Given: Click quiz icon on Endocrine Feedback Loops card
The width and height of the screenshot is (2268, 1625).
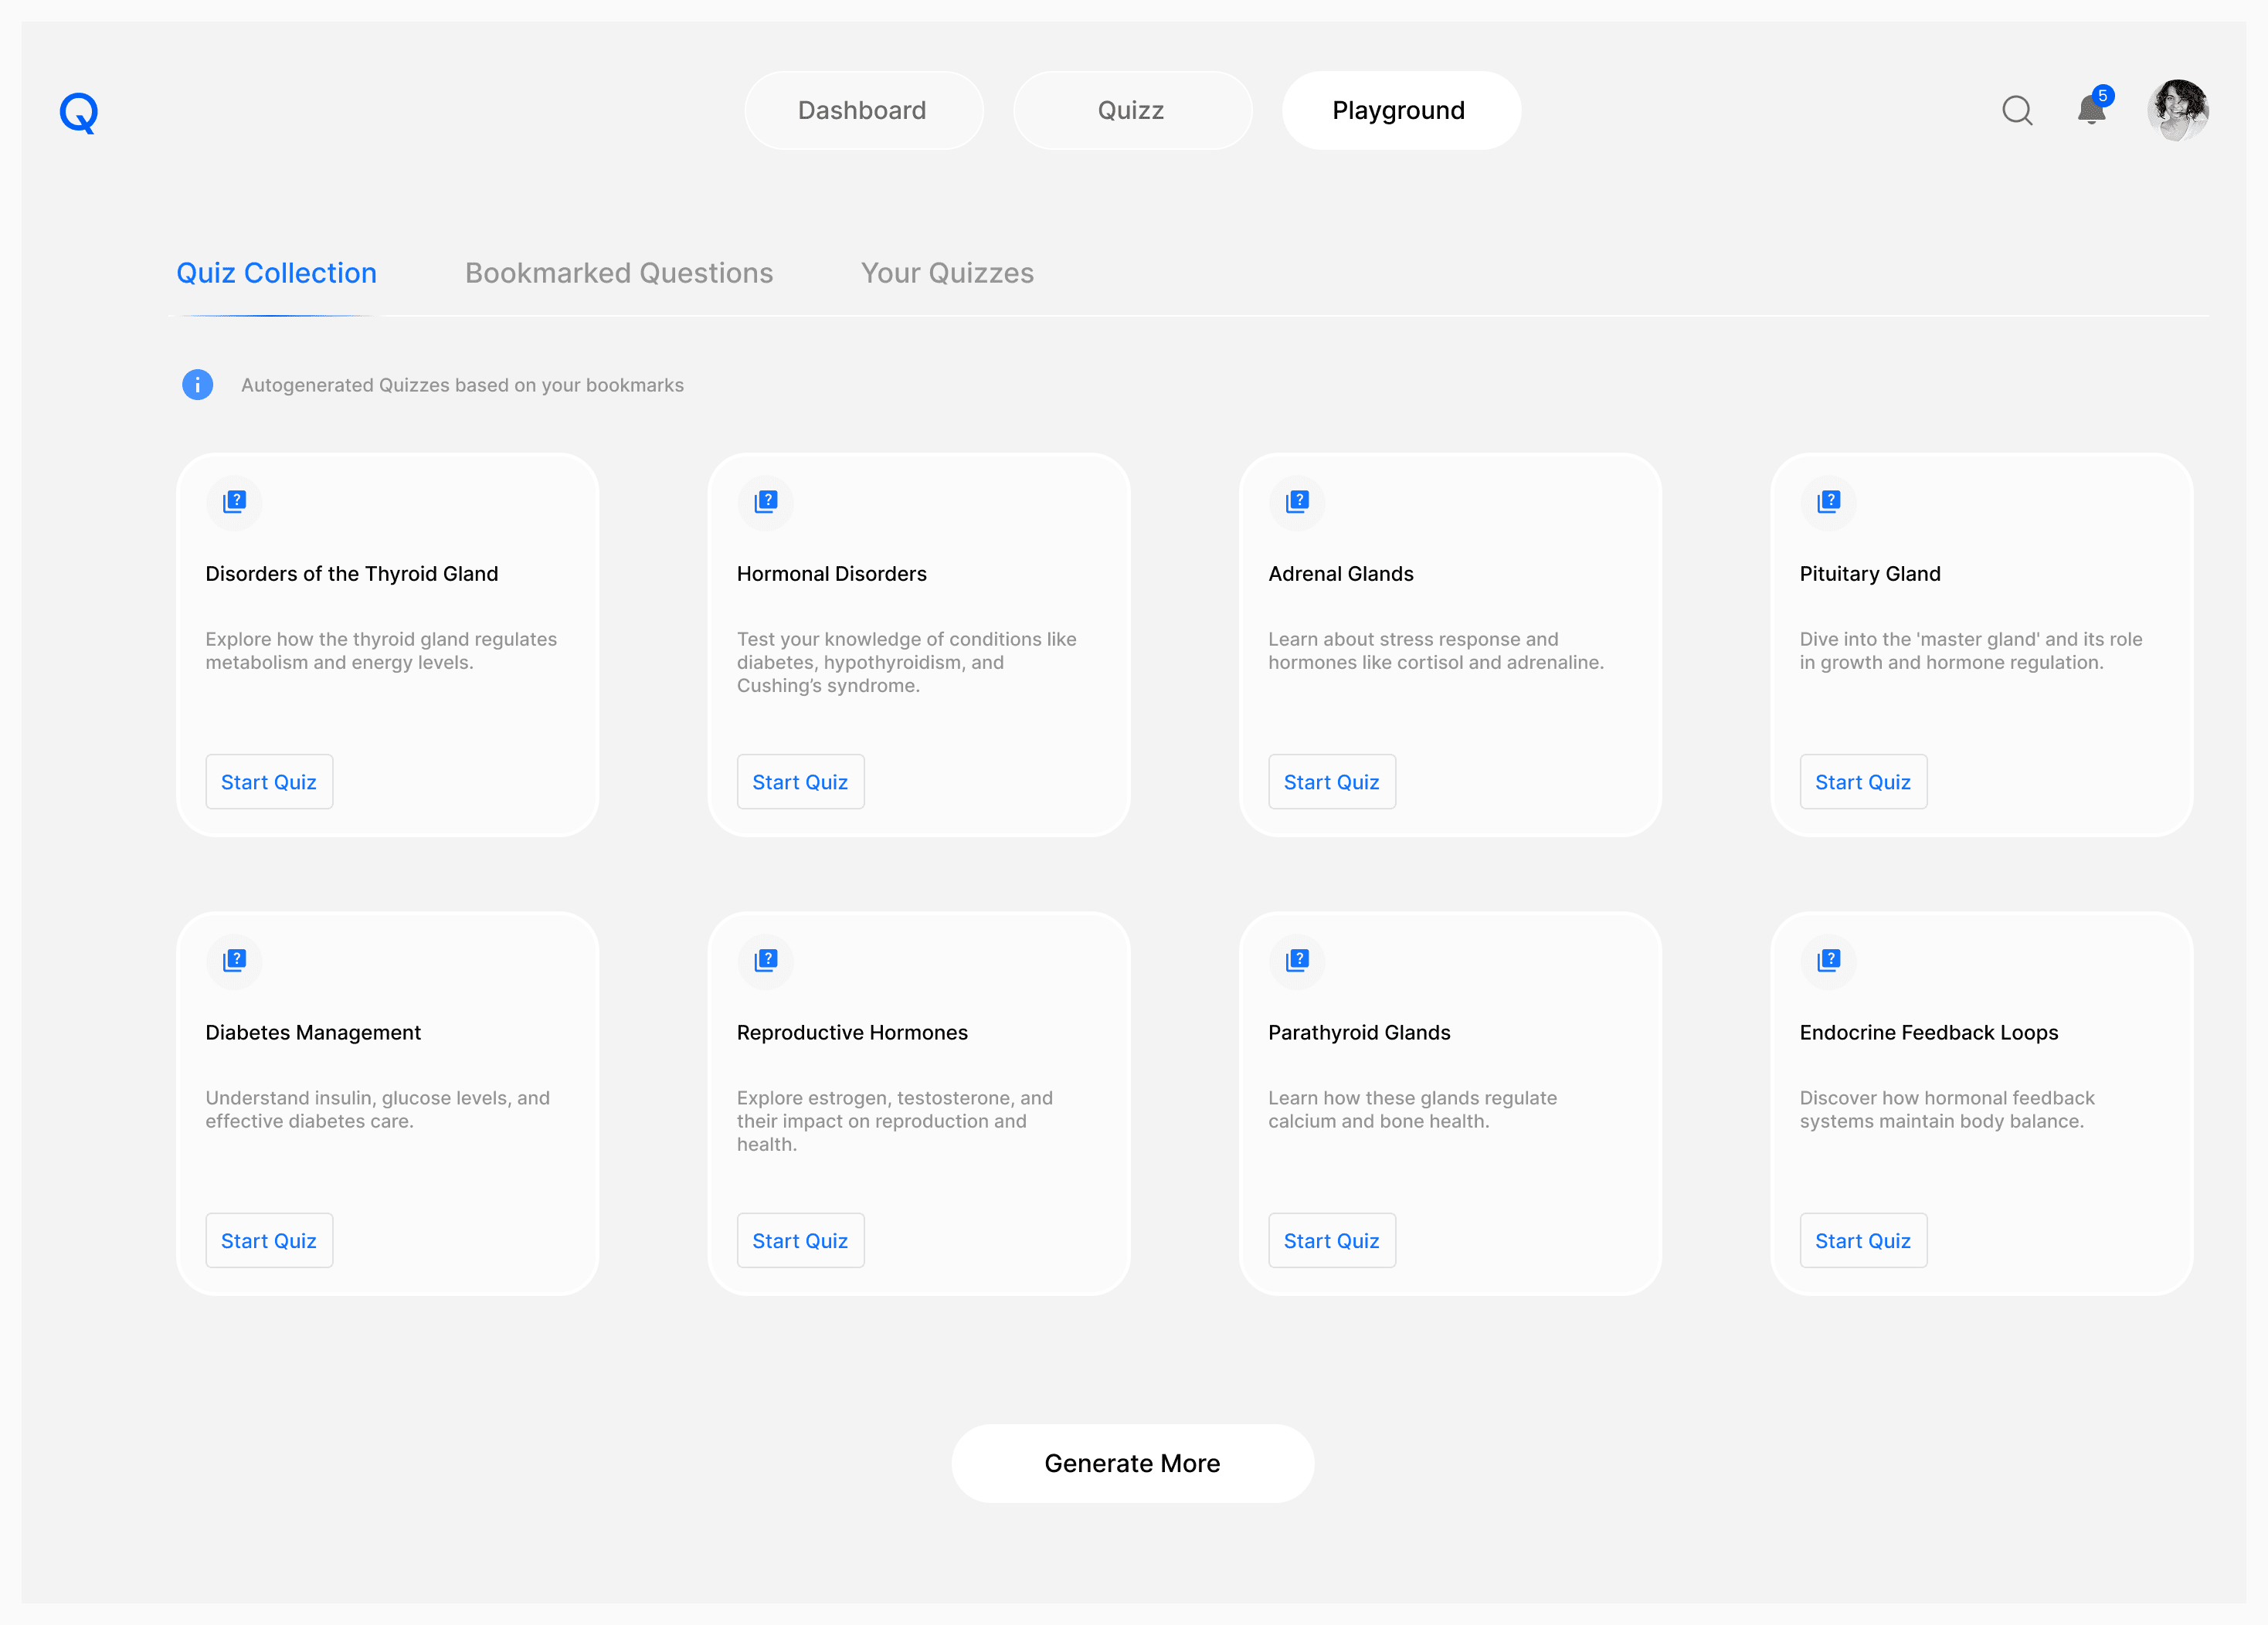Looking at the screenshot, I should (1828, 960).
